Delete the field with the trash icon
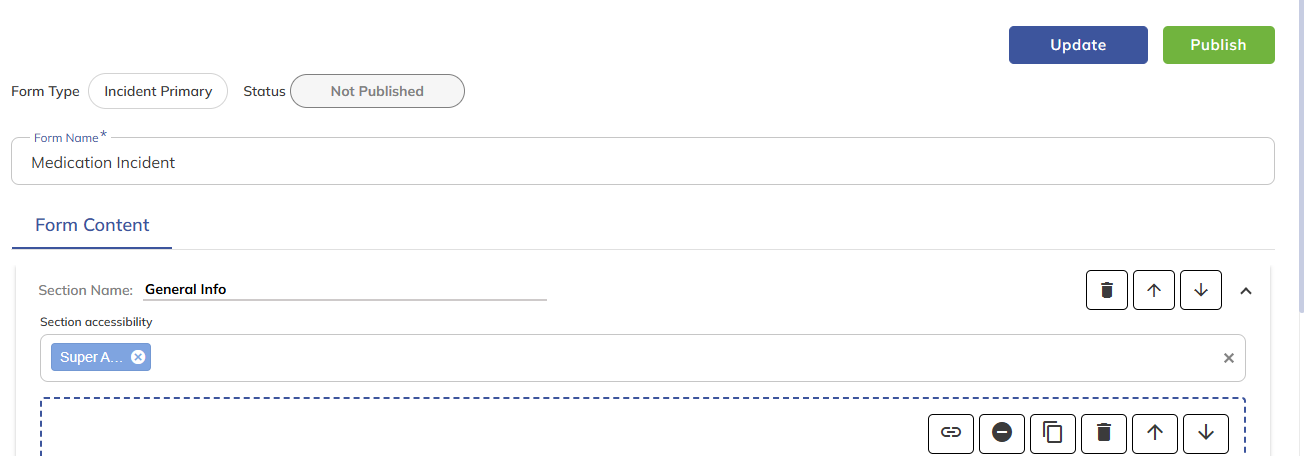Viewport: 1304px width, 456px height. pyautogui.click(x=1104, y=433)
